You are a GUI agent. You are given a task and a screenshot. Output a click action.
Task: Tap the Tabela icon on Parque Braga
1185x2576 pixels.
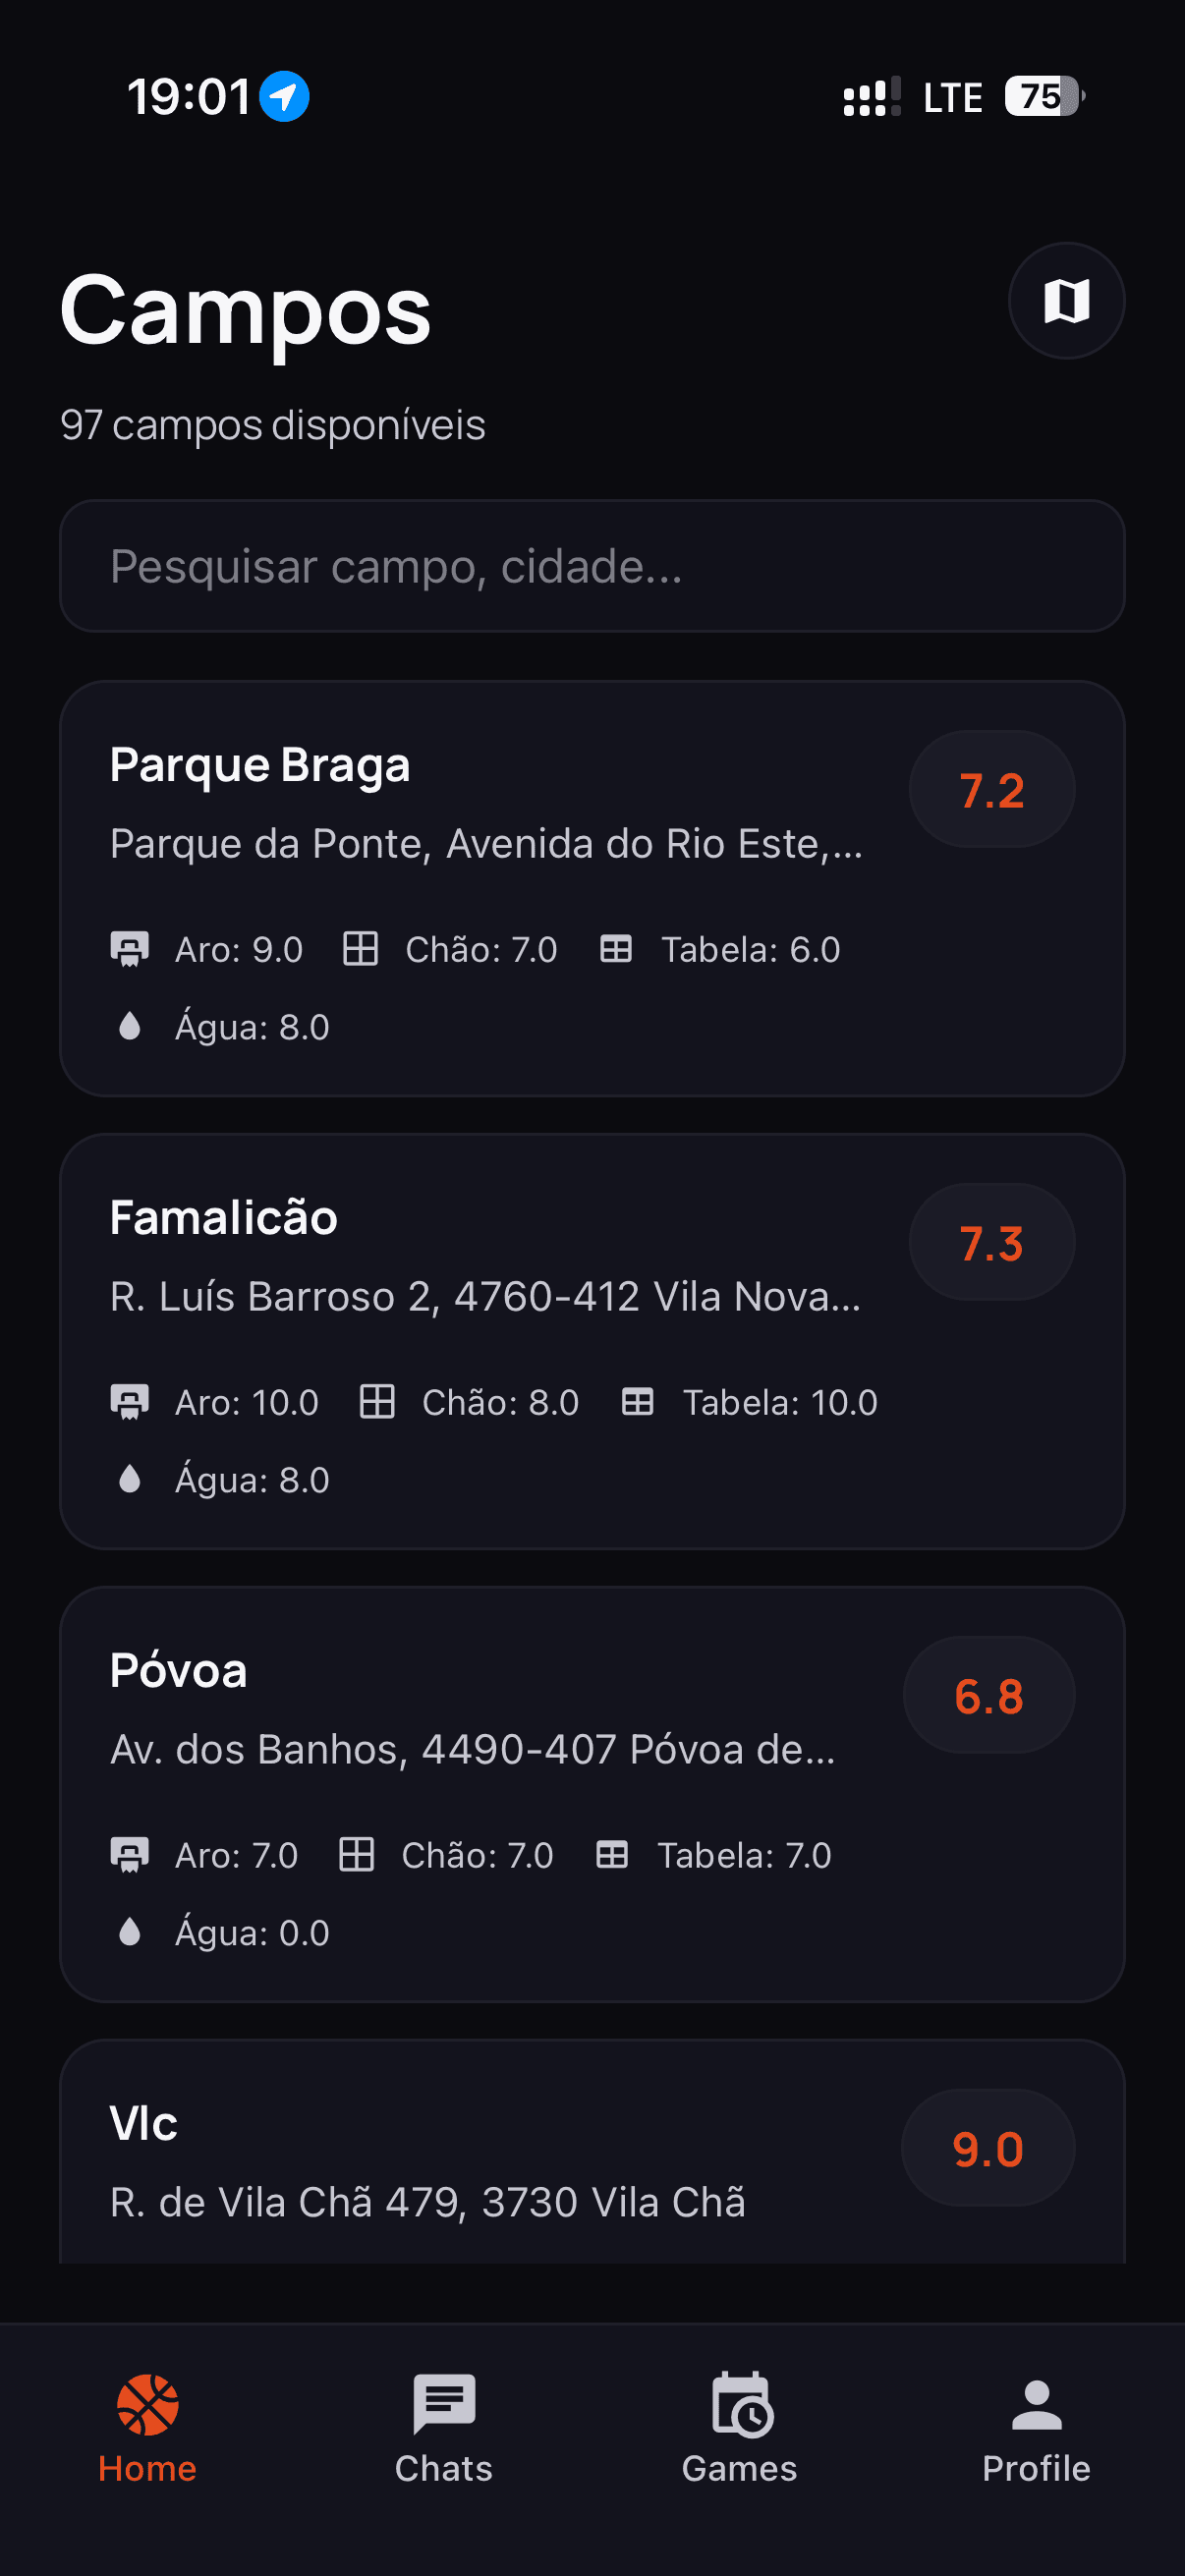tap(616, 949)
